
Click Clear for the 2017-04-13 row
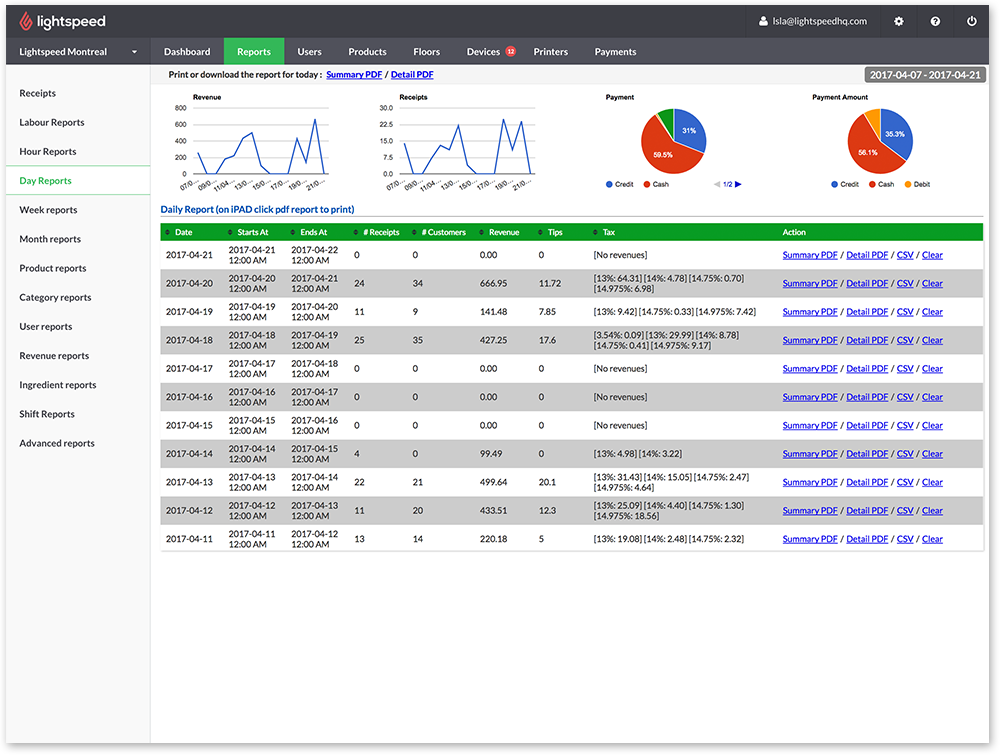coord(932,483)
